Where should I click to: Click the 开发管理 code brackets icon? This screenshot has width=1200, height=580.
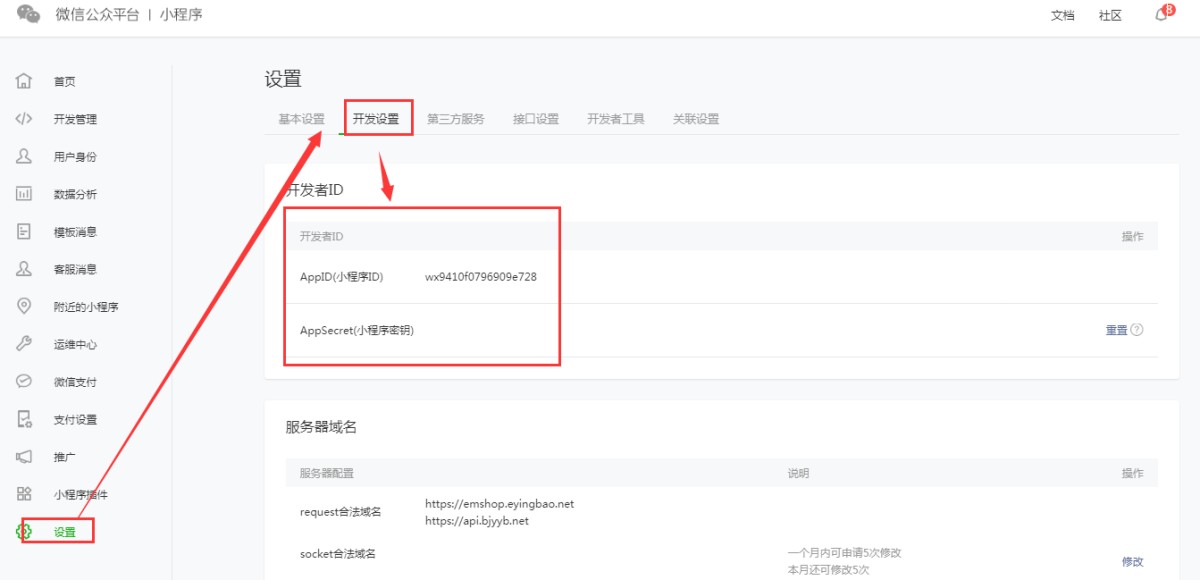pyautogui.click(x=24, y=119)
